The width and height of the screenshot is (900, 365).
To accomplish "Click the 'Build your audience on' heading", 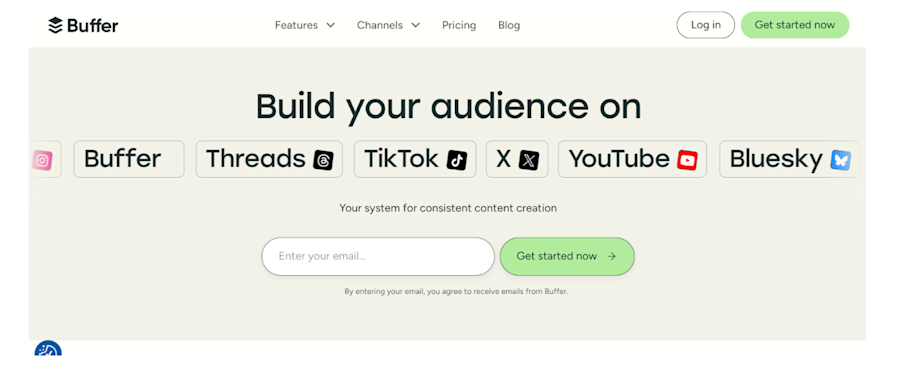I will [x=448, y=107].
